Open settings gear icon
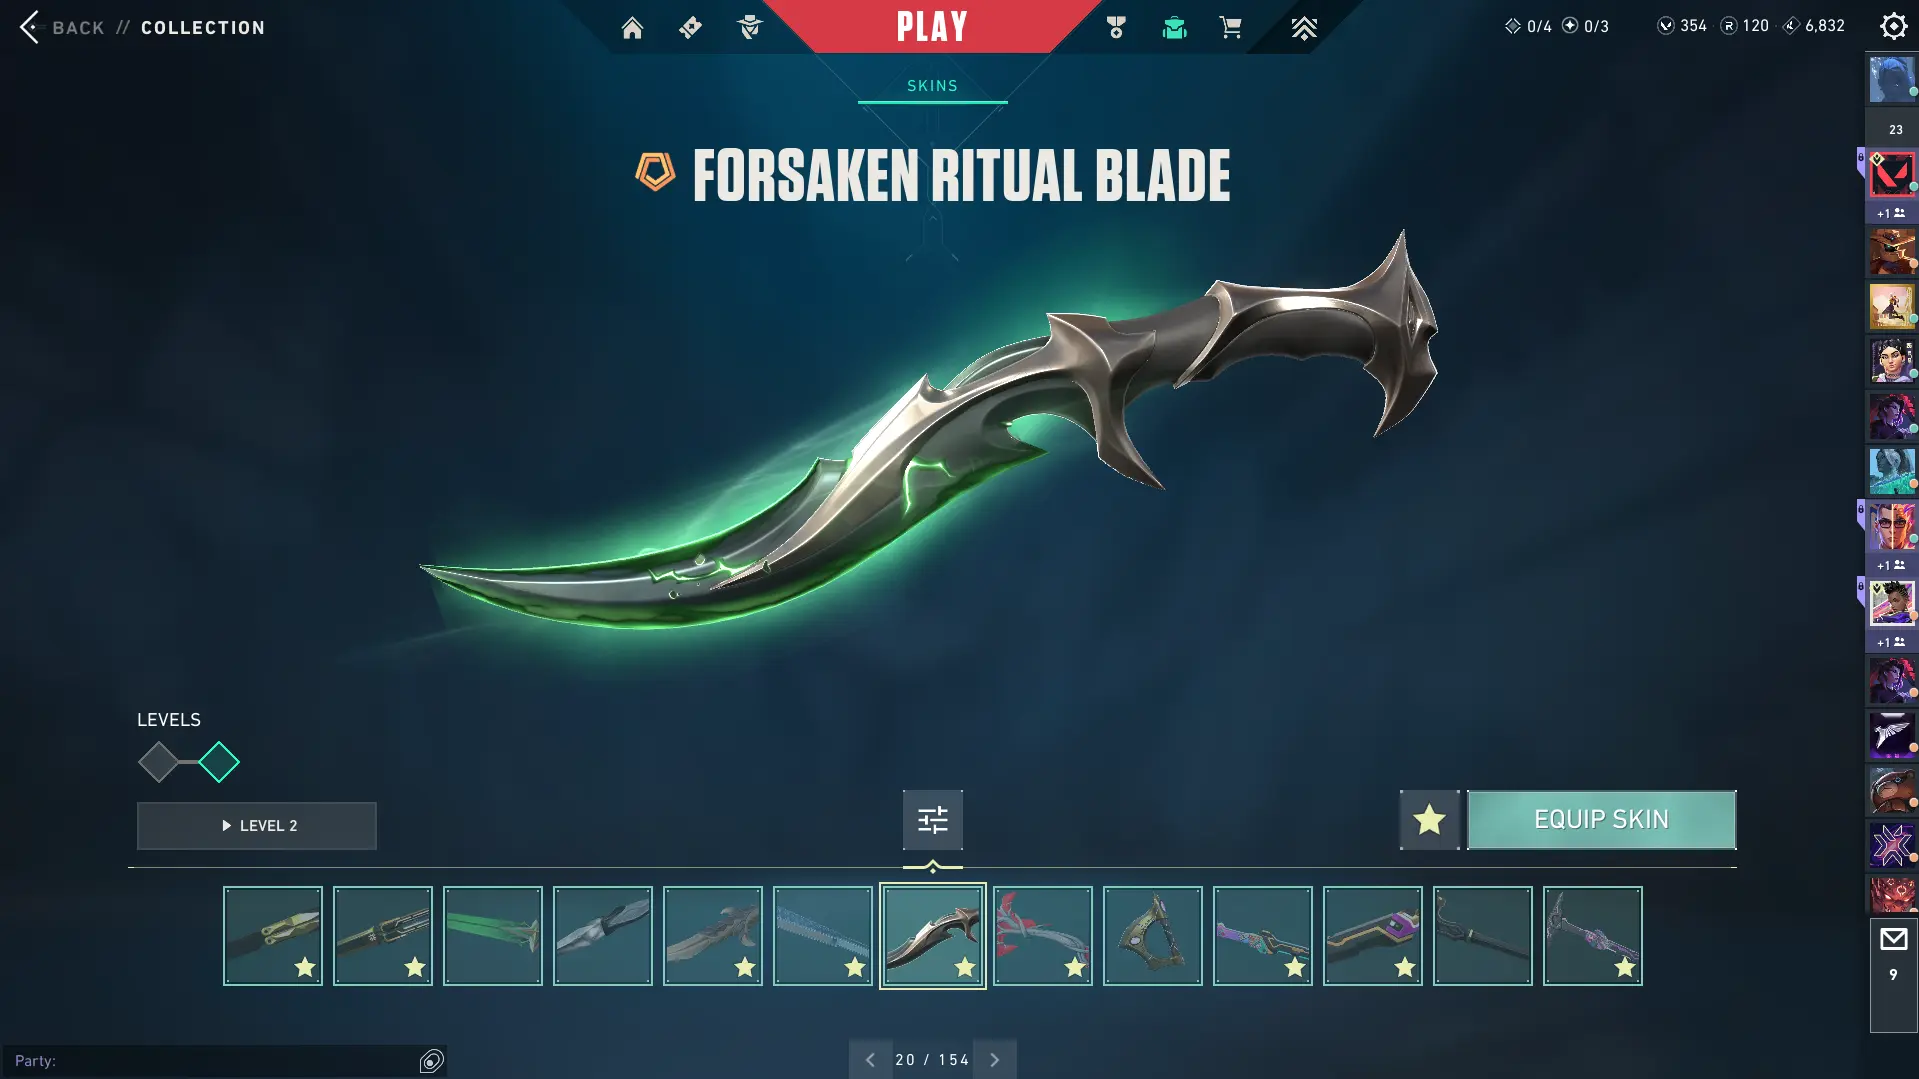This screenshot has height=1079, width=1919. [1893, 26]
